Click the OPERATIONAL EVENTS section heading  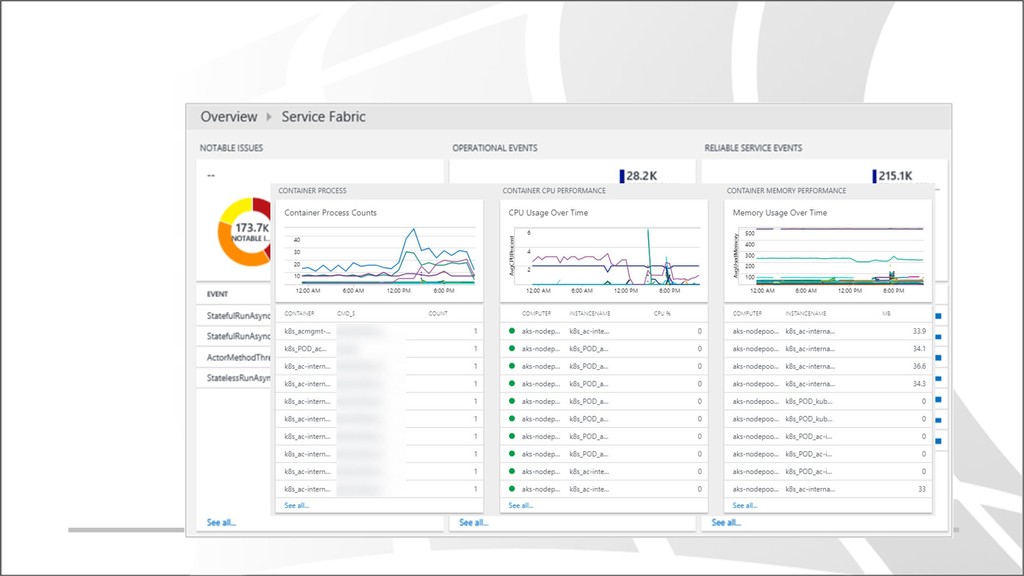[495, 148]
